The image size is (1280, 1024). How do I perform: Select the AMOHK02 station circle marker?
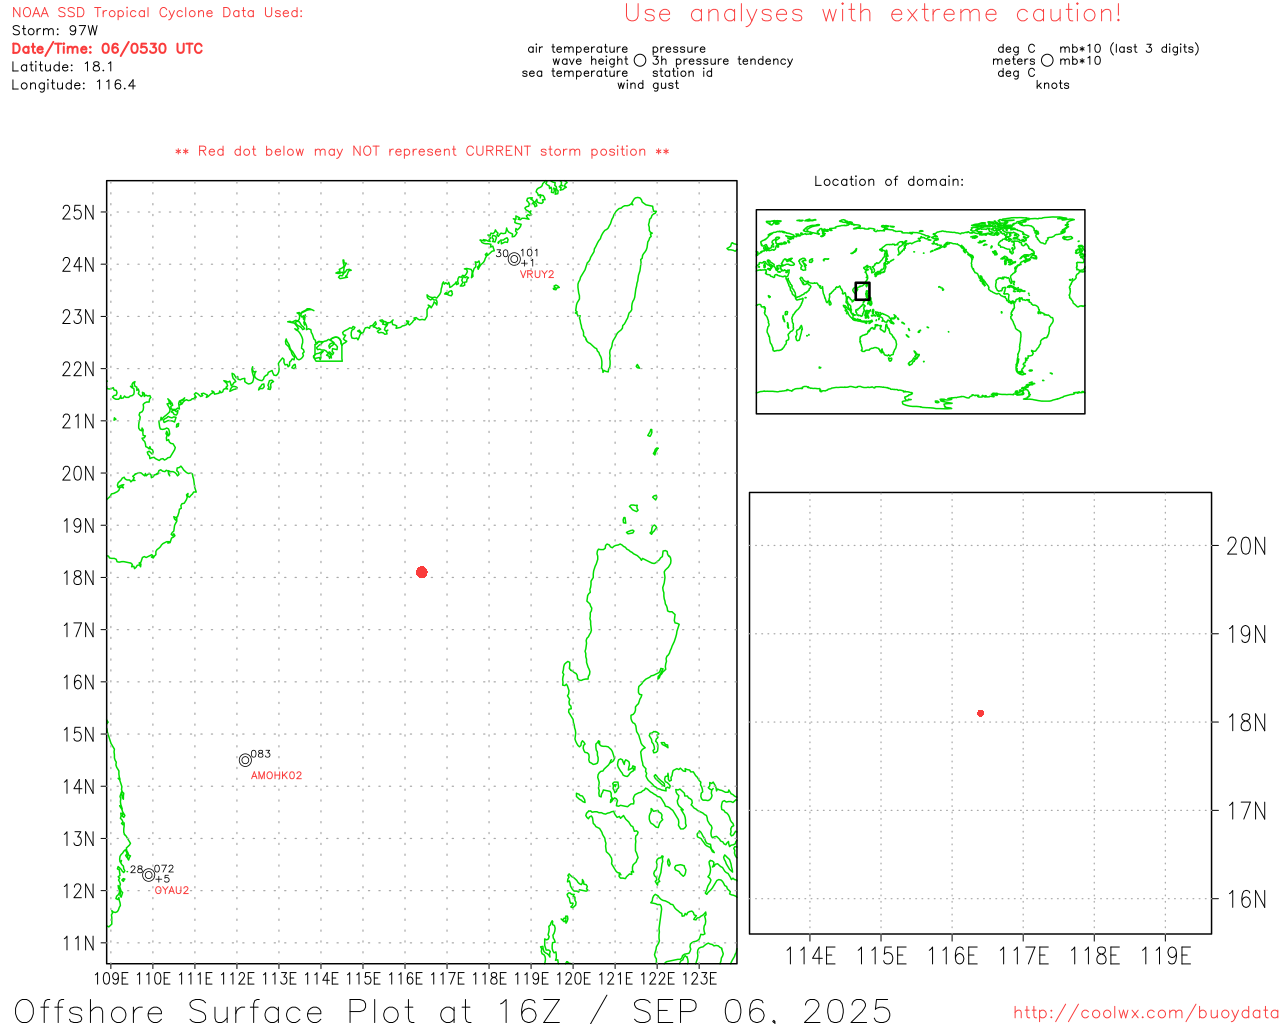pyautogui.click(x=245, y=760)
